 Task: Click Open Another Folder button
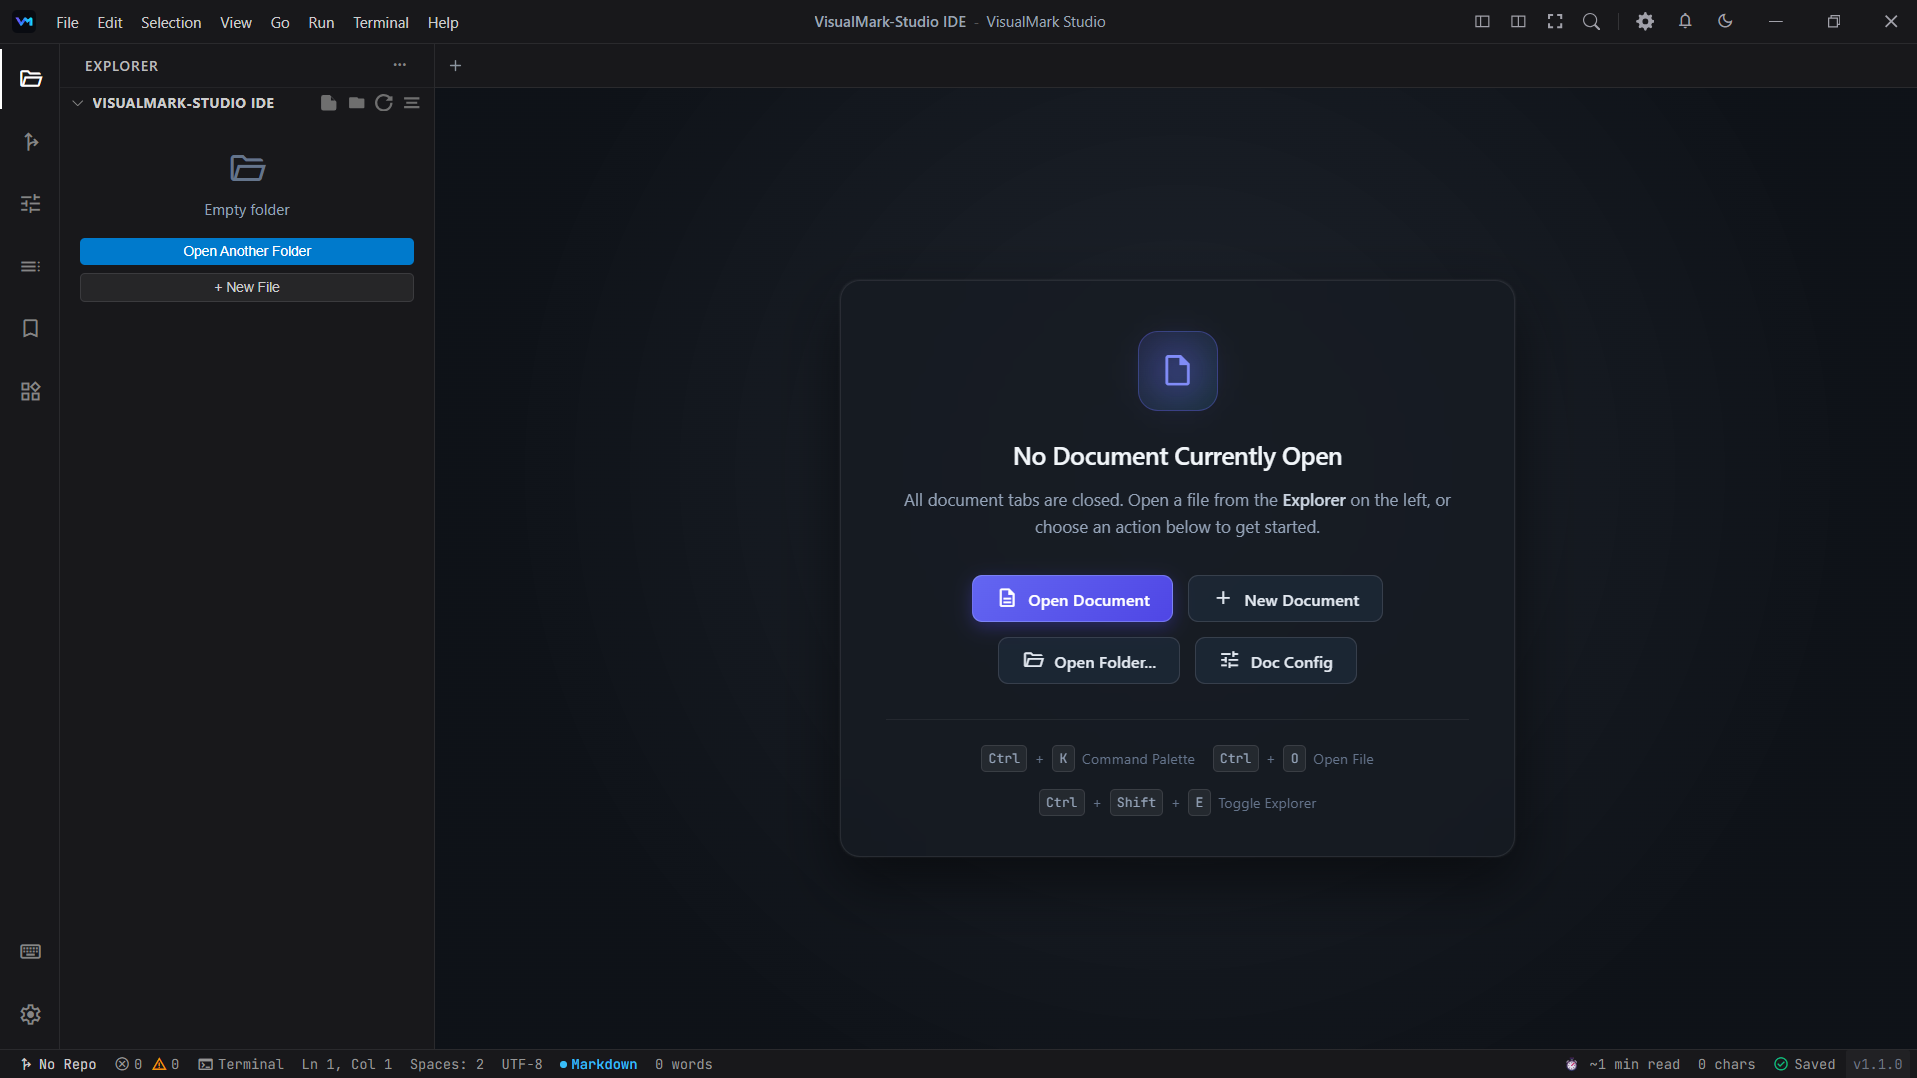(247, 251)
